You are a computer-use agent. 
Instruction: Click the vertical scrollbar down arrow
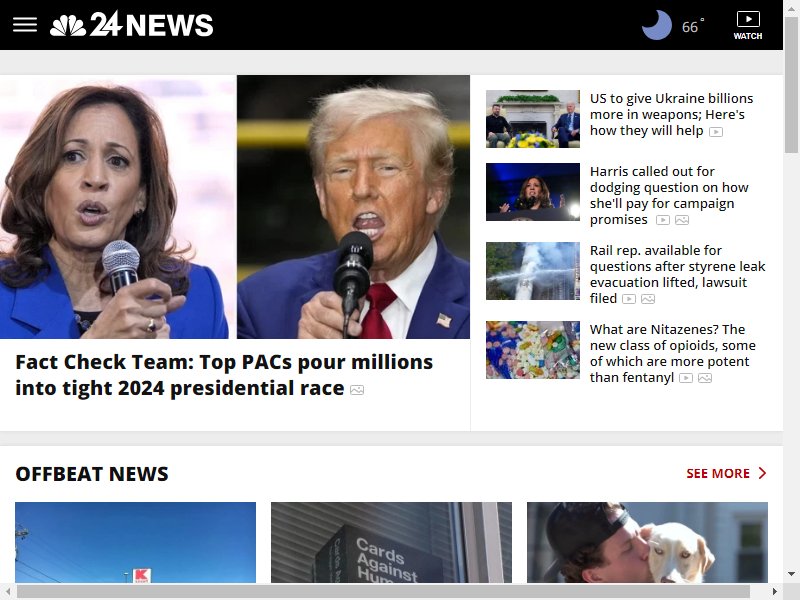(x=791, y=574)
